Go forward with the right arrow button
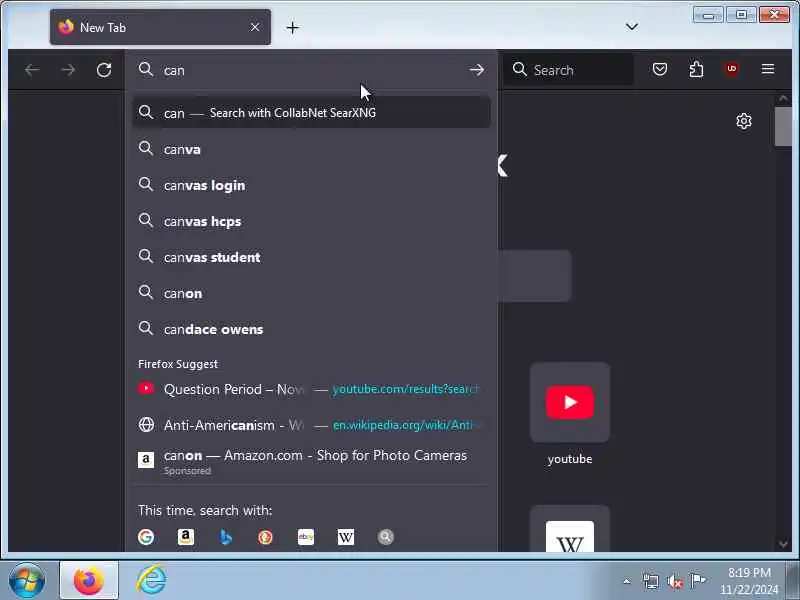 (68, 70)
